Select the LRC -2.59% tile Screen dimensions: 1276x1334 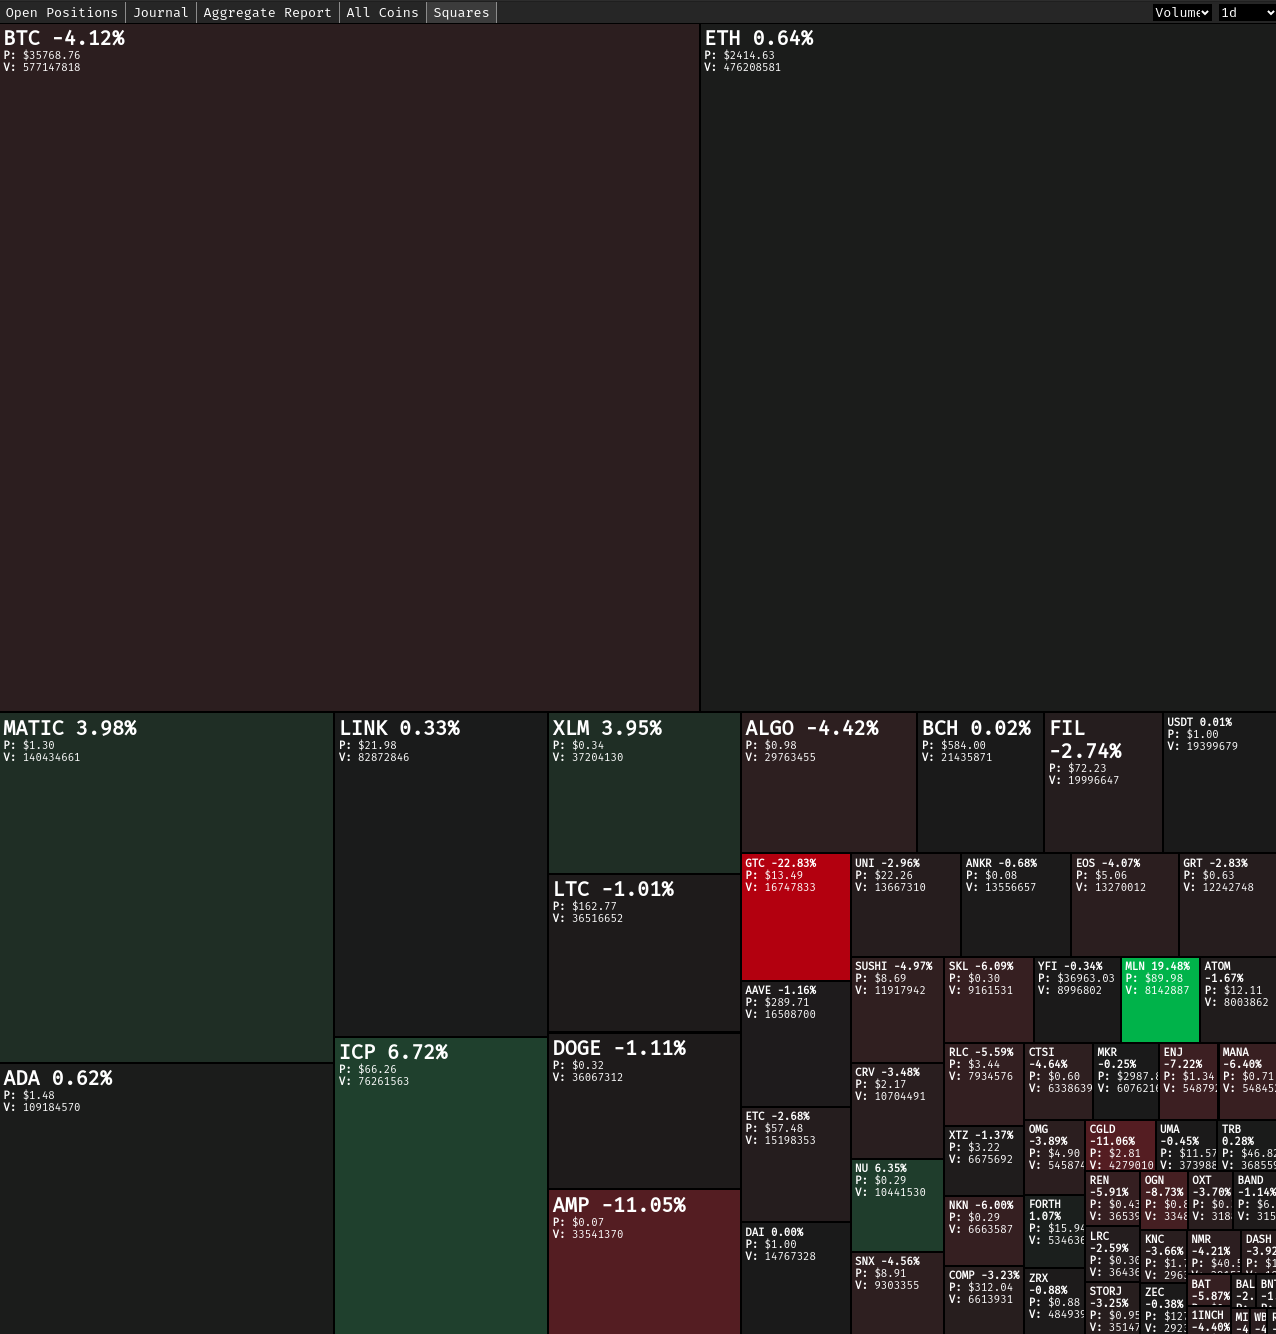point(1113,1255)
